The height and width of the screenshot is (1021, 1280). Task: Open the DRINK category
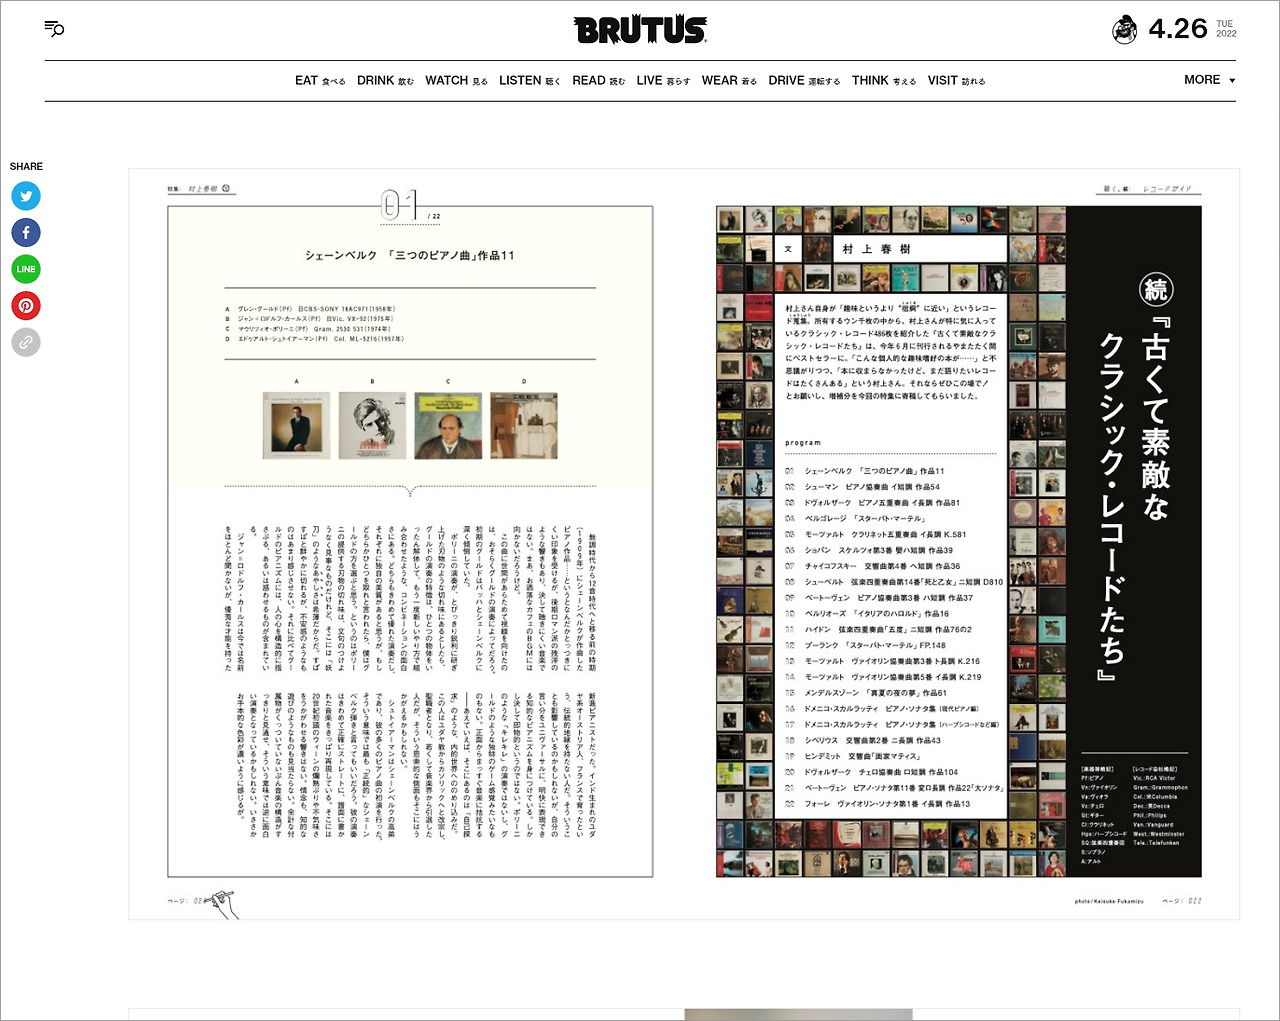[385, 81]
